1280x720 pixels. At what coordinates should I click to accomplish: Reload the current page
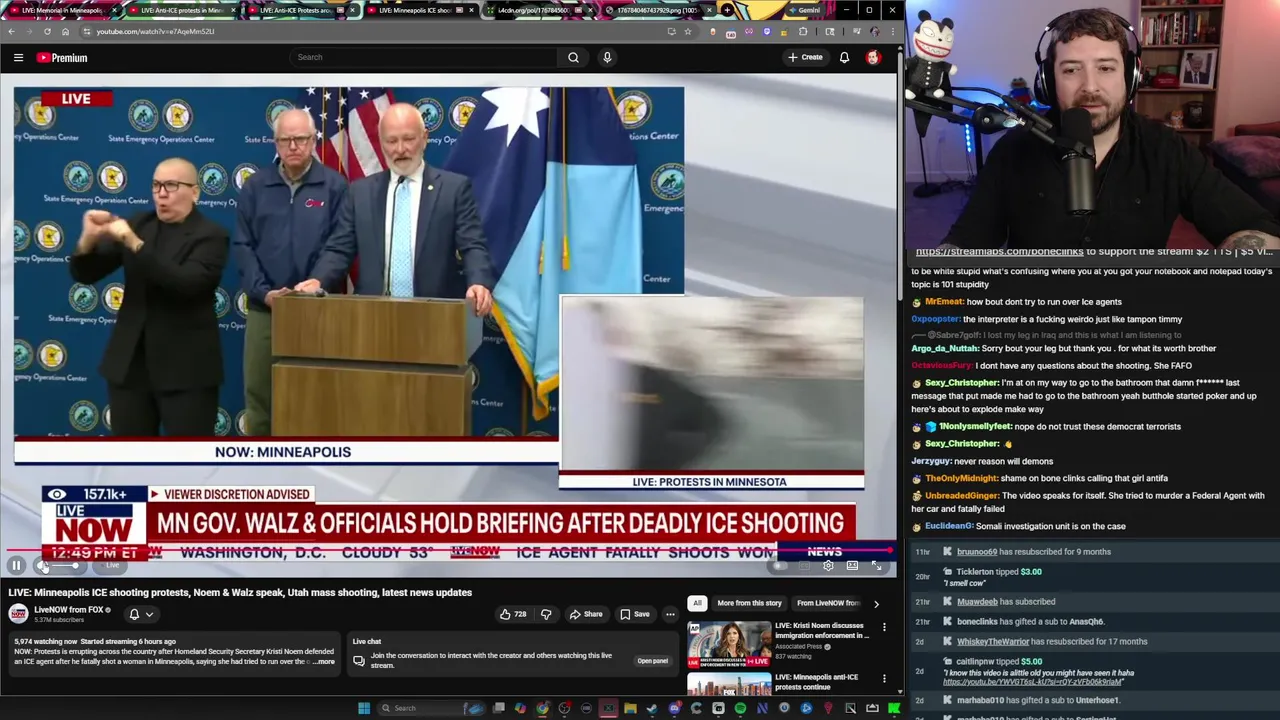[47, 31]
